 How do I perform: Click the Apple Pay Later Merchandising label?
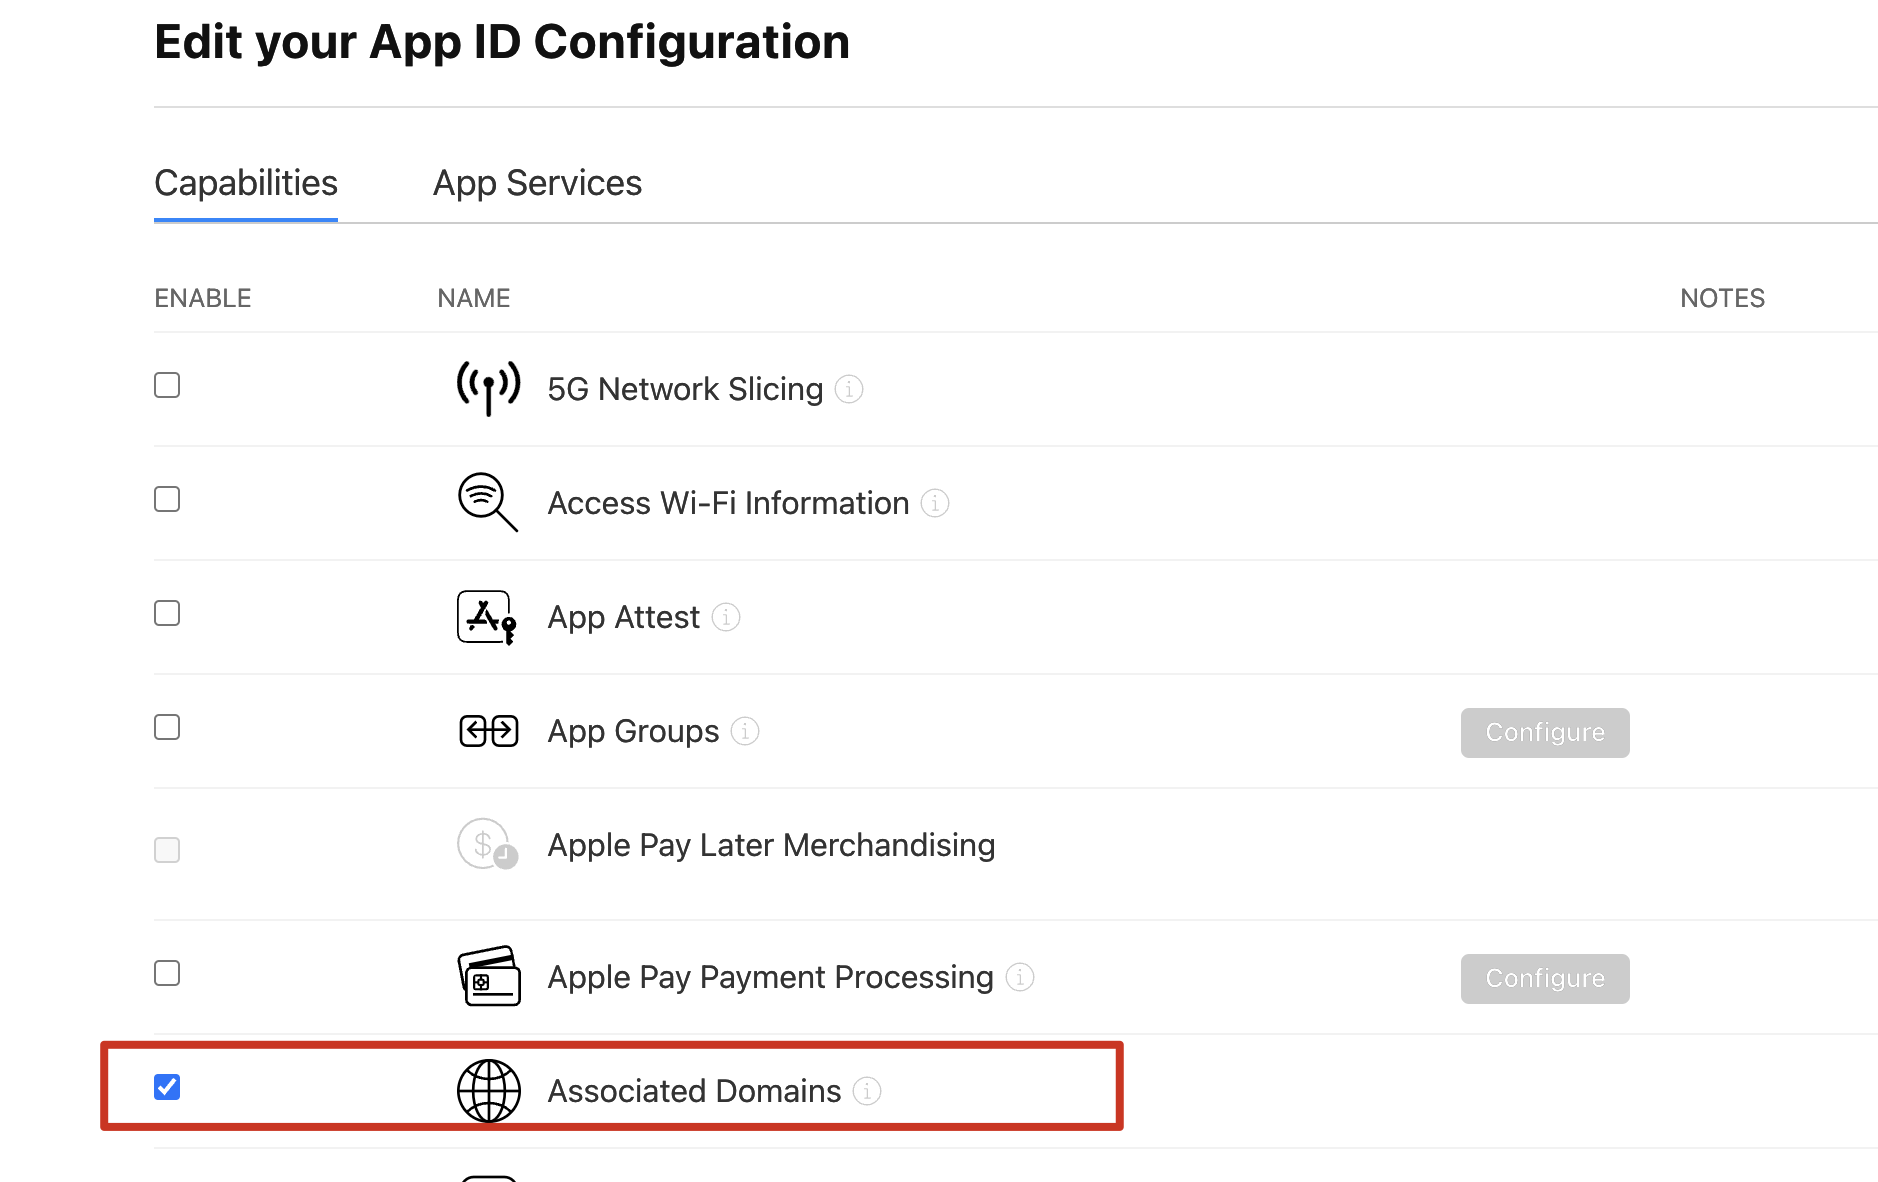click(771, 845)
